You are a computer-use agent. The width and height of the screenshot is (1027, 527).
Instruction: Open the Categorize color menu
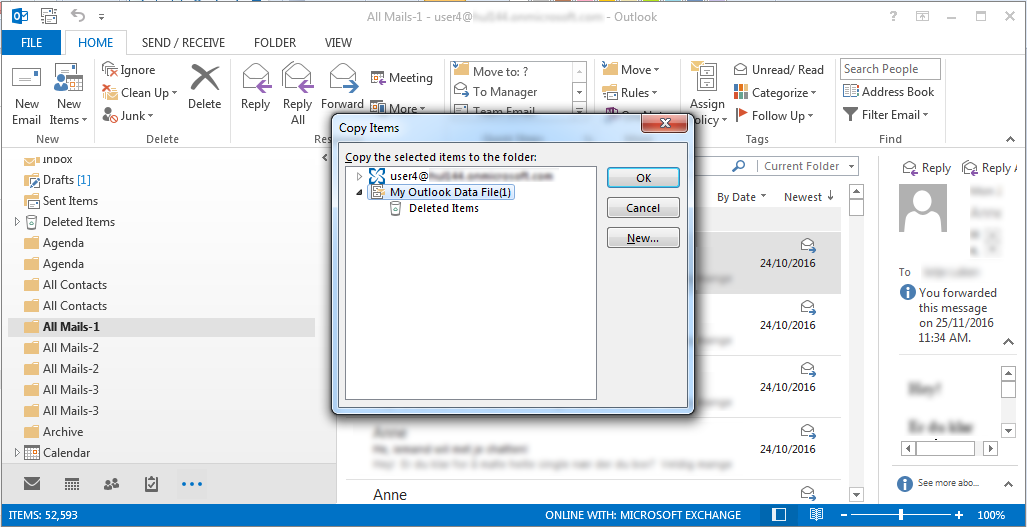(775, 93)
